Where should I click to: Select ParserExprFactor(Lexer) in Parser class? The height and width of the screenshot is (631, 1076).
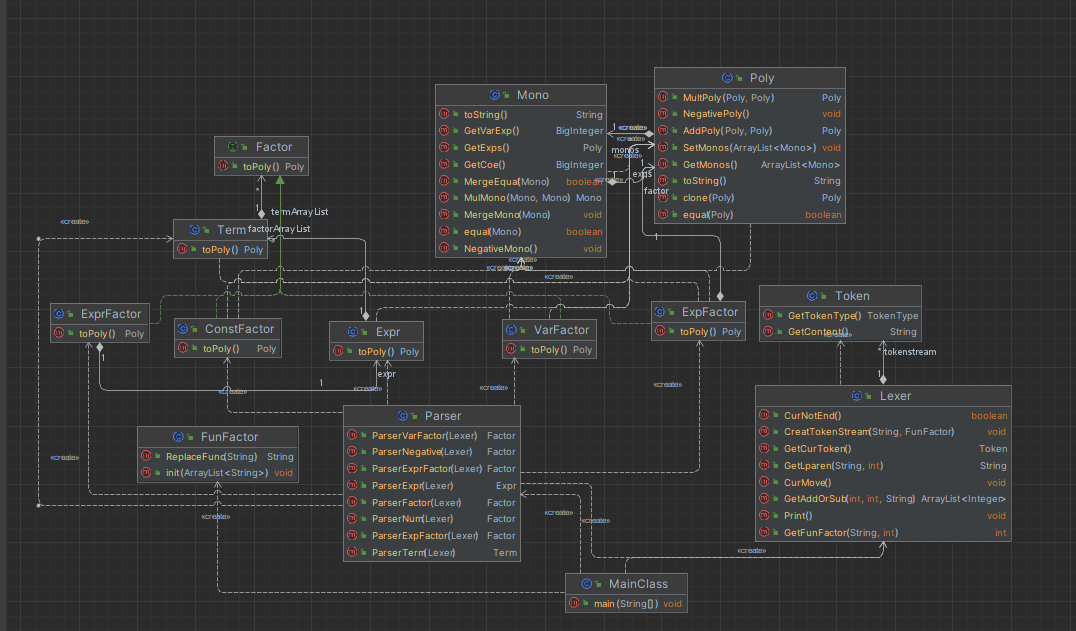click(x=432, y=468)
